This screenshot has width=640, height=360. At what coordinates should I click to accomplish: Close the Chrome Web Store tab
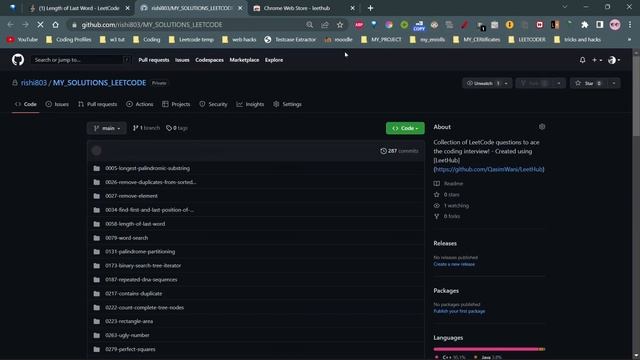click(x=353, y=8)
